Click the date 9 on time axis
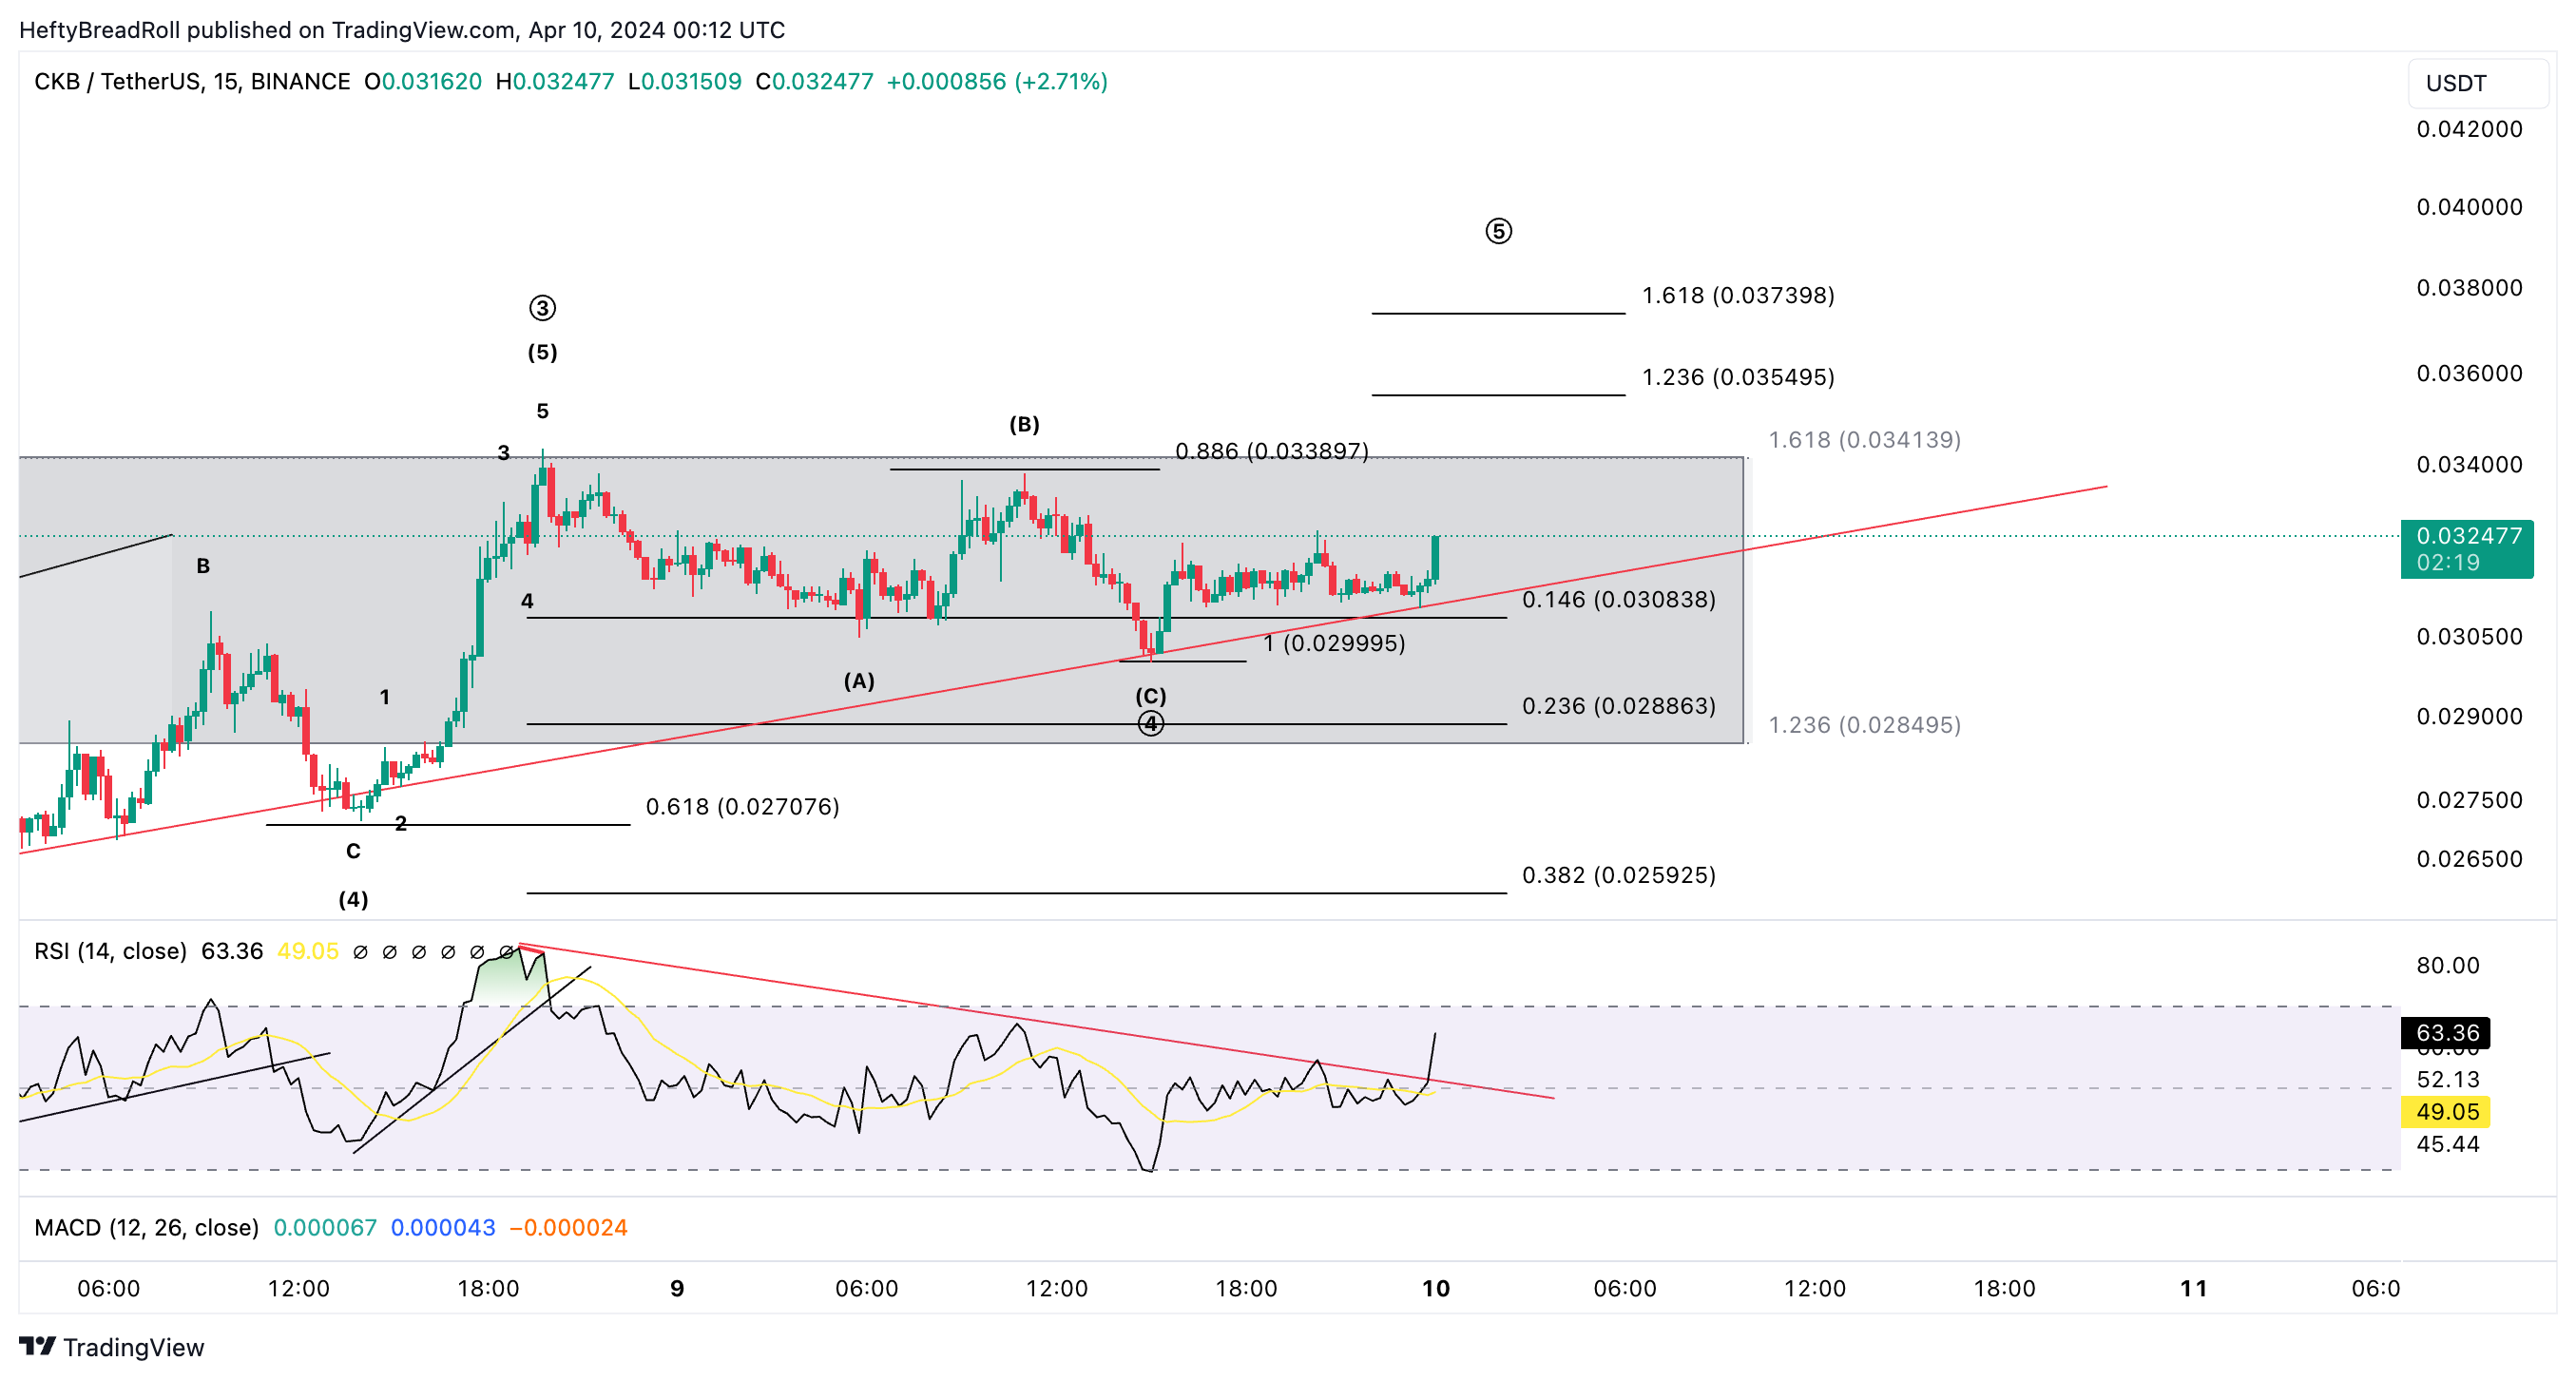This screenshot has height=1380, width=2576. (677, 1288)
